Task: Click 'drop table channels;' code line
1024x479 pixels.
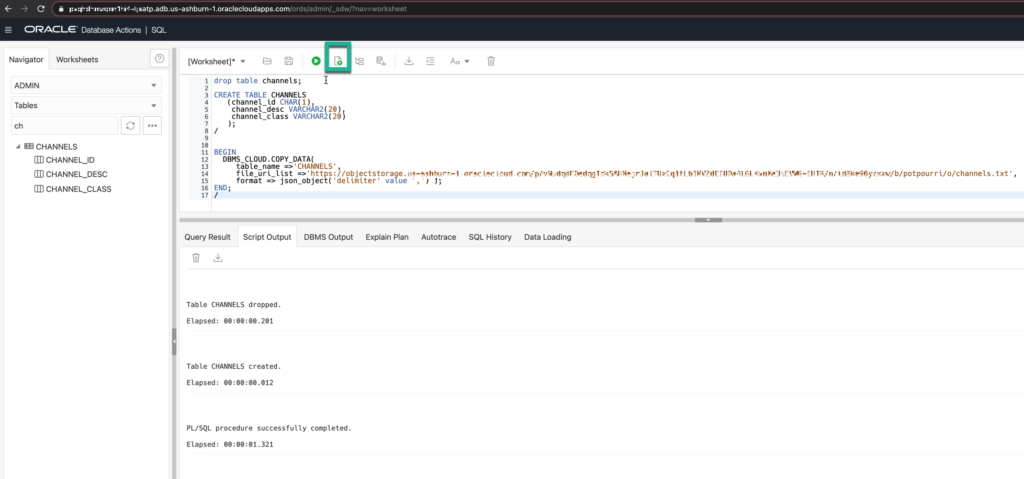Action: 257,81
